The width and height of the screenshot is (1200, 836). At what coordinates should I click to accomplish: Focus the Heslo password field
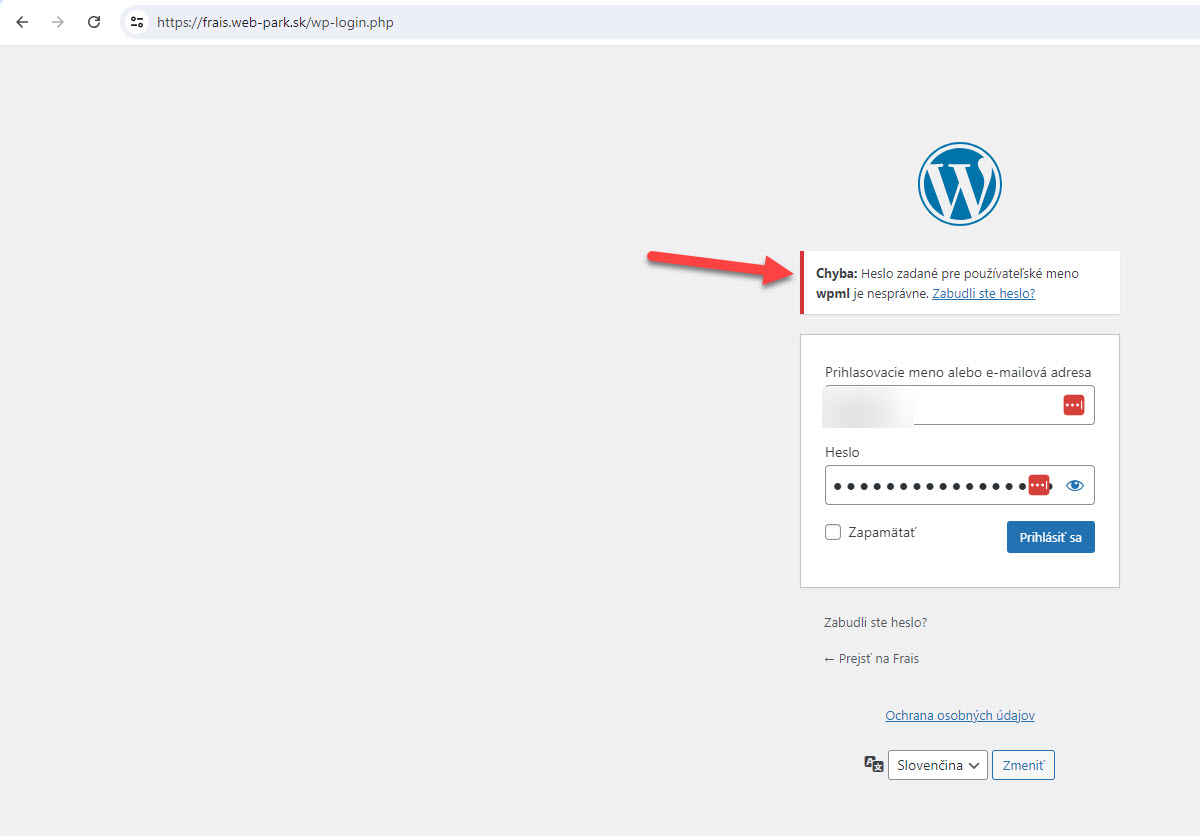click(x=960, y=485)
